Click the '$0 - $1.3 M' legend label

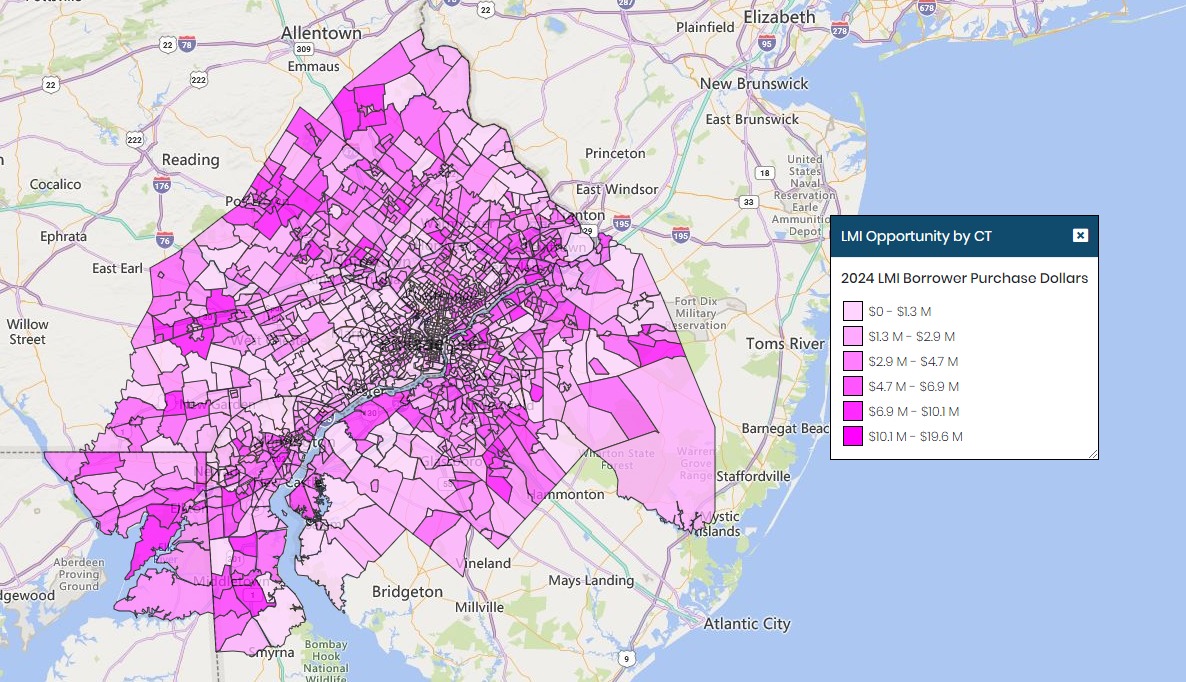pos(899,312)
